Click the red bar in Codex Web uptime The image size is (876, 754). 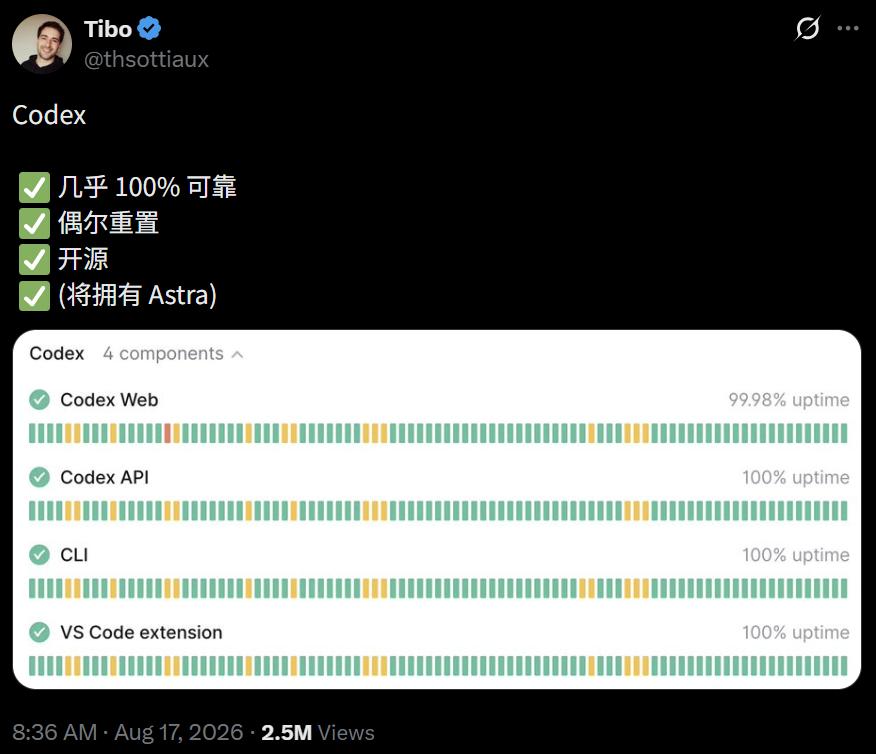point(167,433)
